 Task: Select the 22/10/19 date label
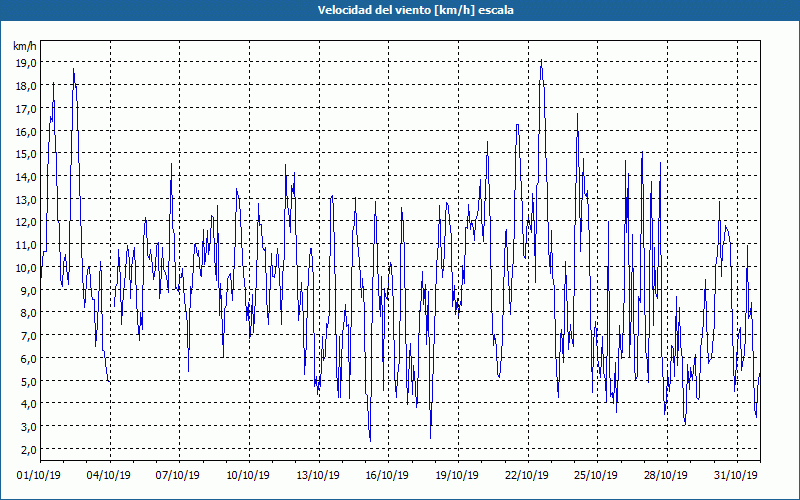[x=527, y=475]
